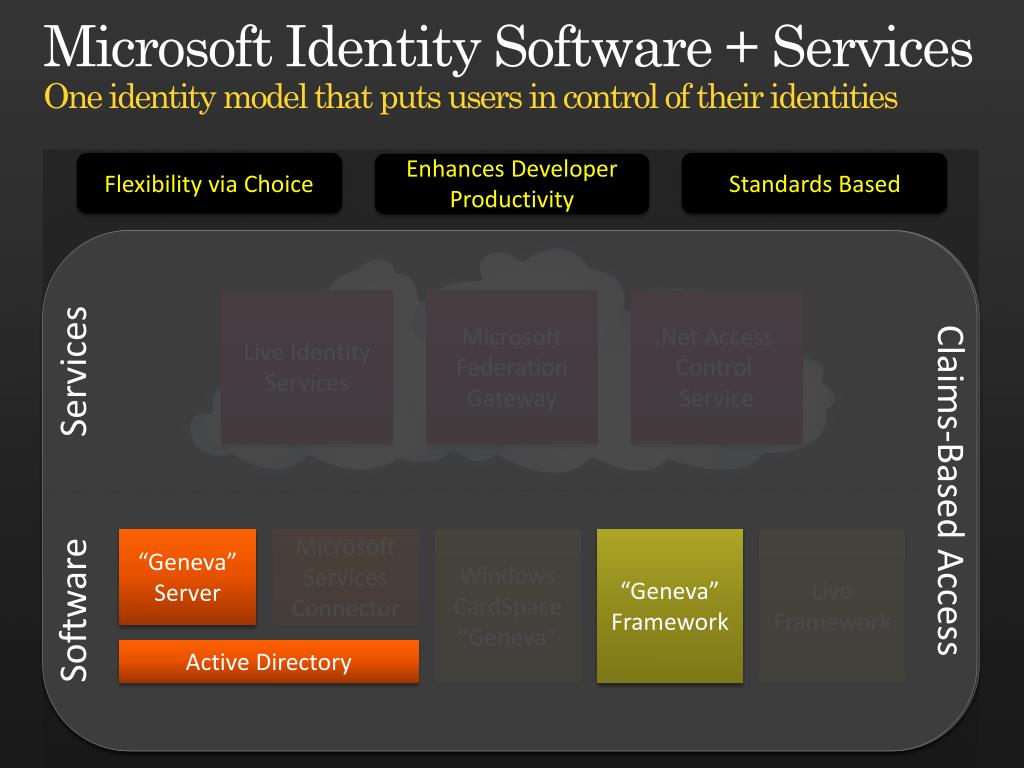Click the dimmed .Net Access Control Service tile
This screenshot has height=768, width=1024.
(x=716, y=367)
